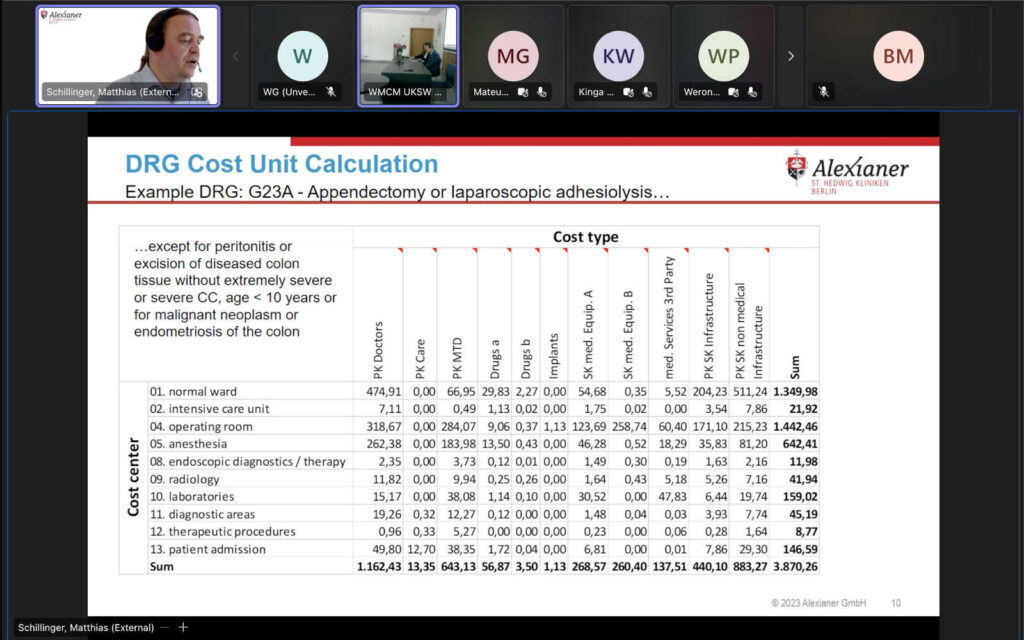Click the '05. anesthesia' row label
Image resolution: width=1024 pixels, height=640 pixels.
189,444
